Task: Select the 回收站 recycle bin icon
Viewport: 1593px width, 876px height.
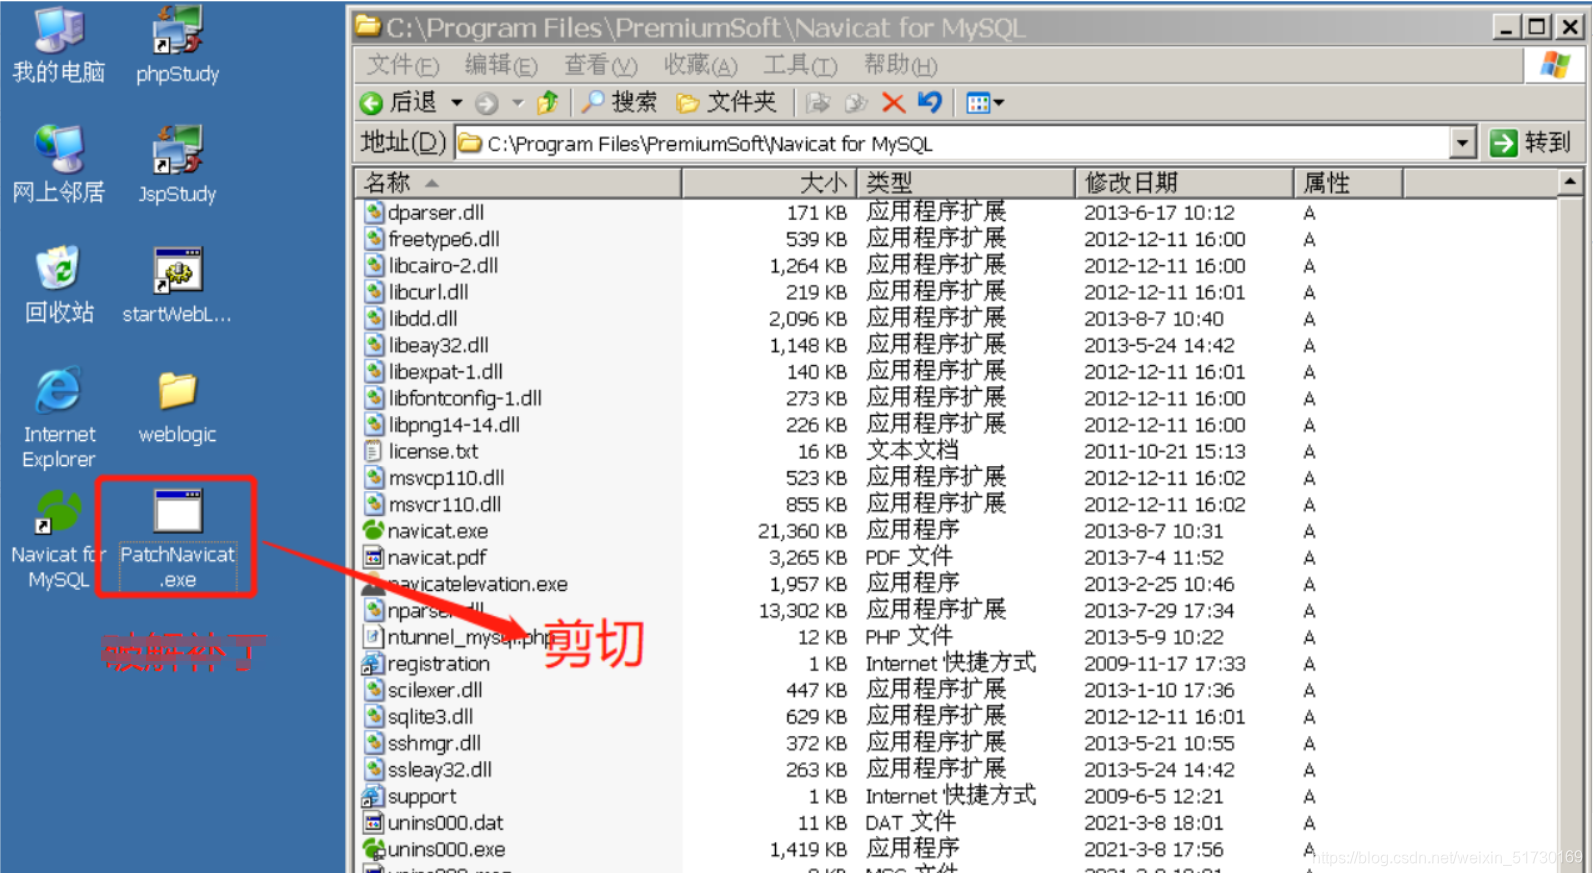Action: pos(59,285)
